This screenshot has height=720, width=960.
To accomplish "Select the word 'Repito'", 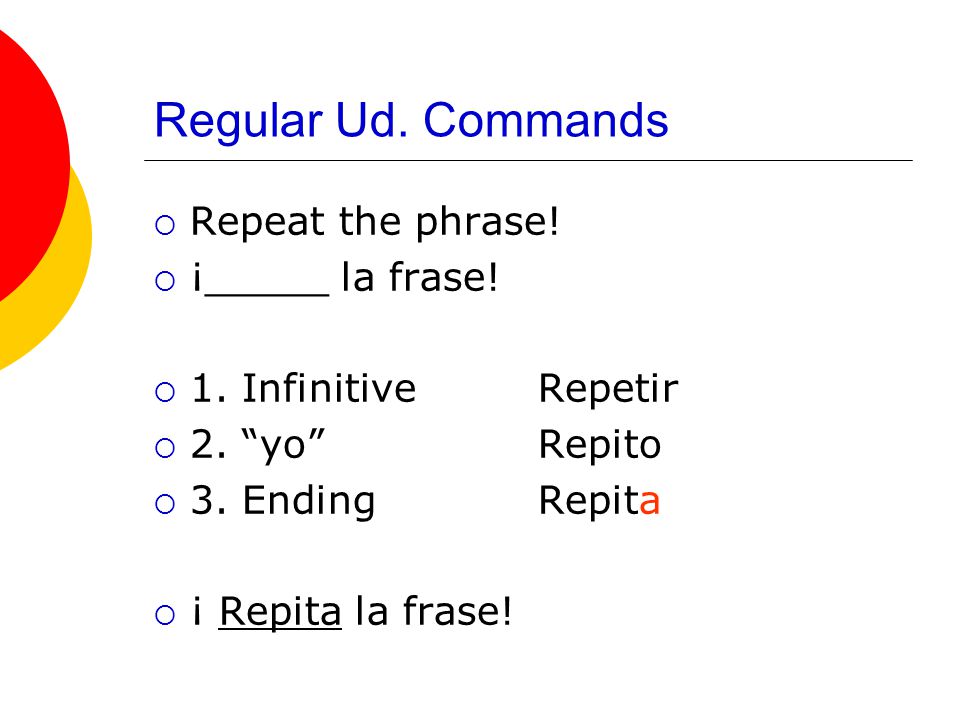I will coord(600,445).
